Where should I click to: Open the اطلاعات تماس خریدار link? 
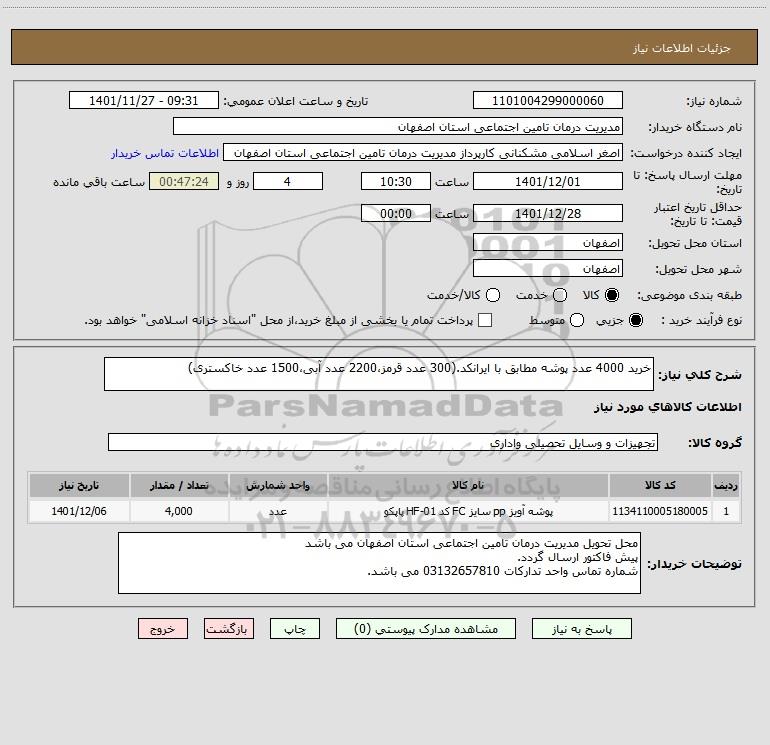point(165,153)
